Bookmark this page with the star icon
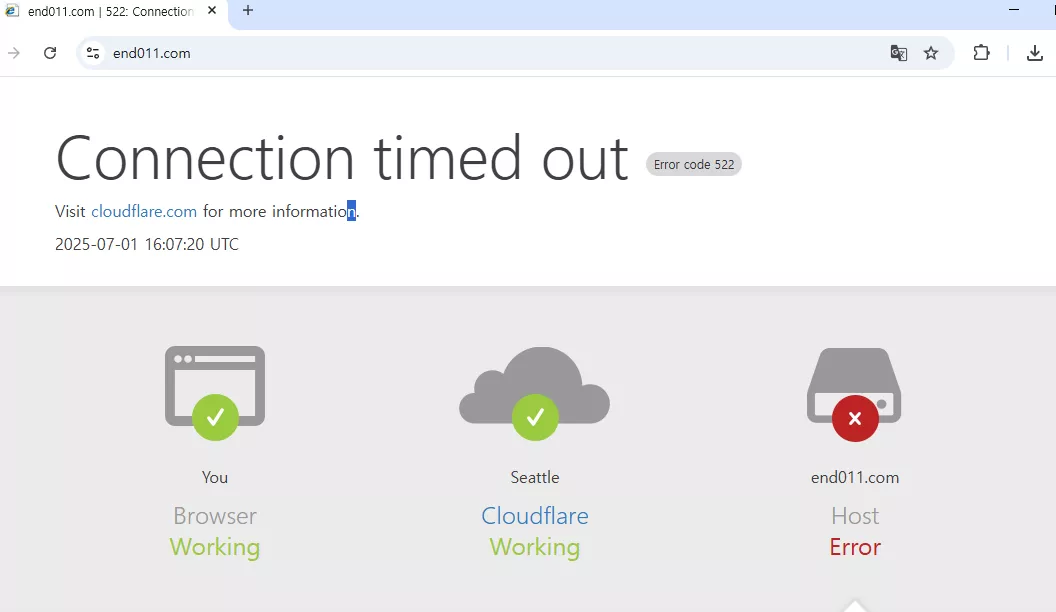1056x612 pixels. (931, 53)
